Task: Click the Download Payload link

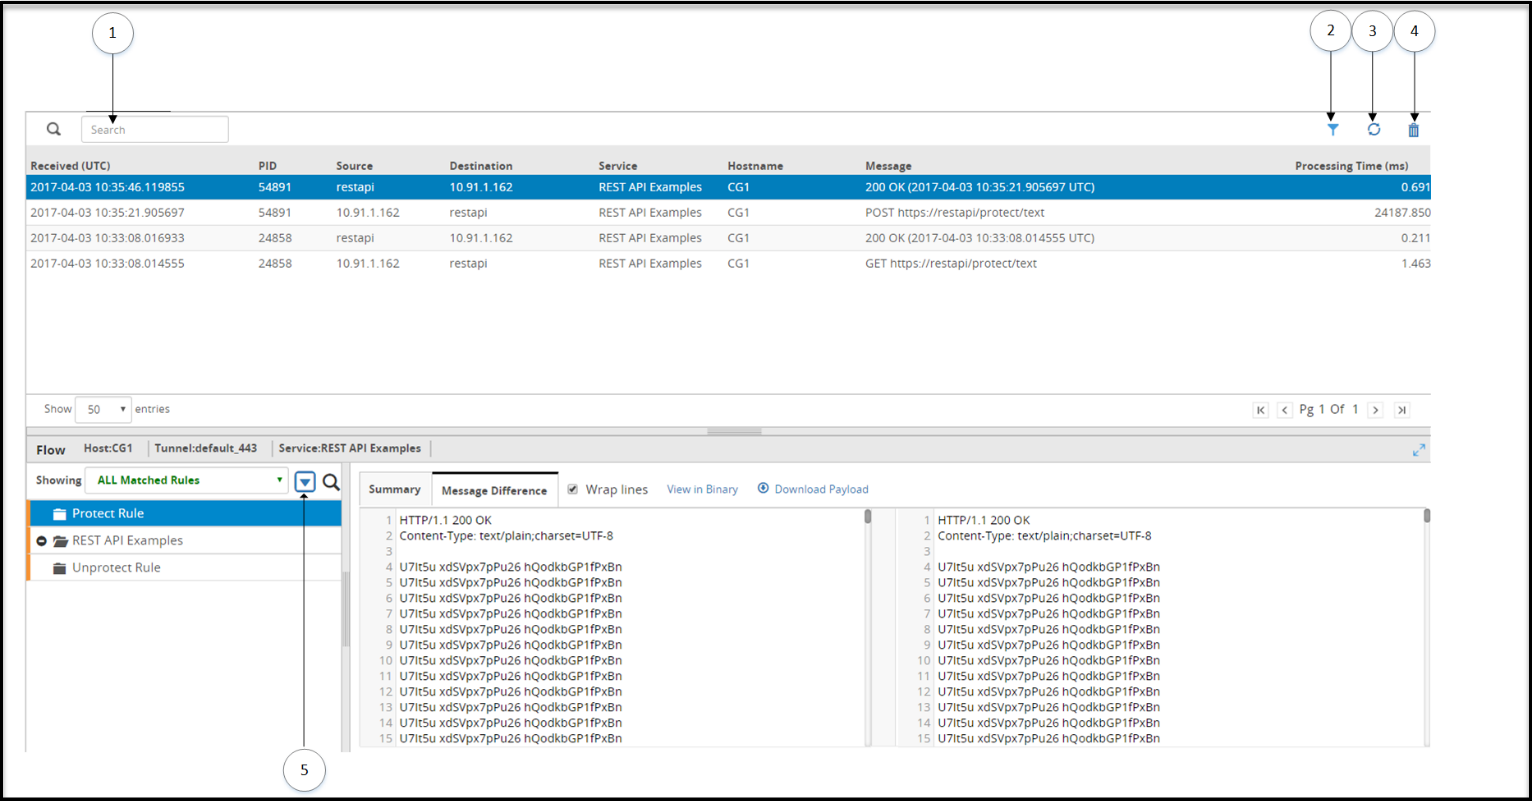Action: [813, 489]
